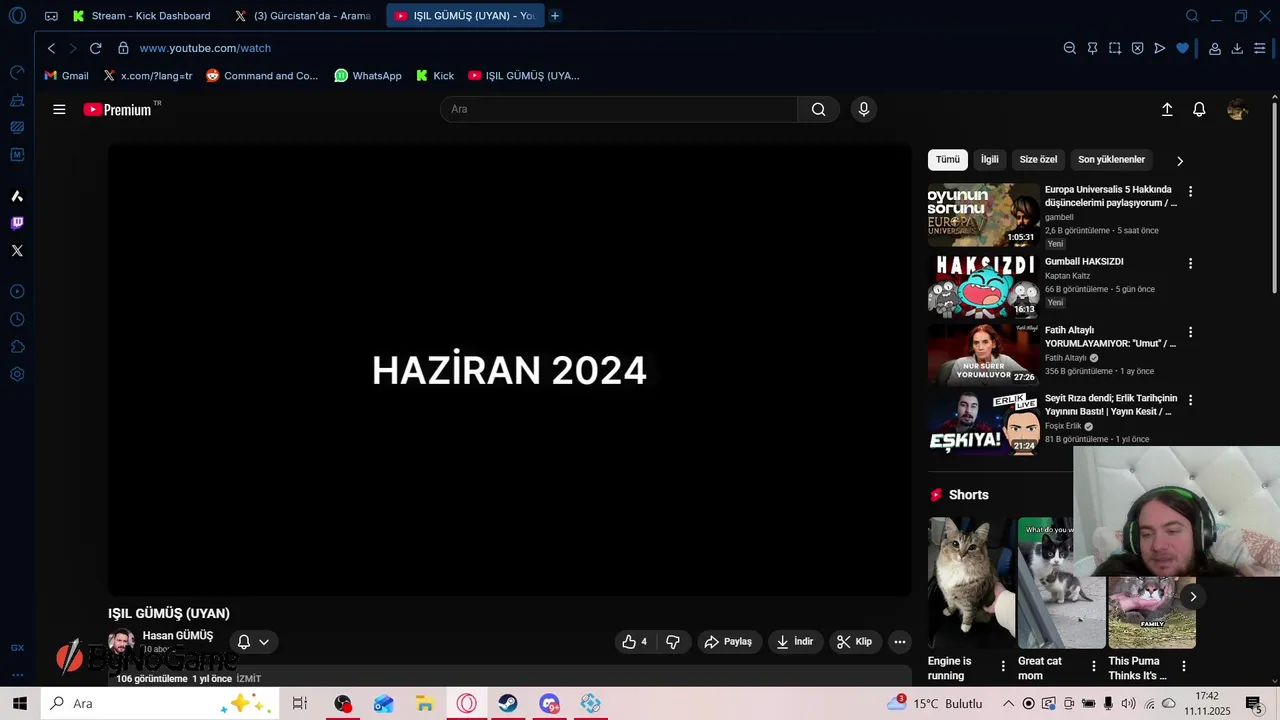
Task: Select the İlgili filter chip
Action: [x=990, y=160]
